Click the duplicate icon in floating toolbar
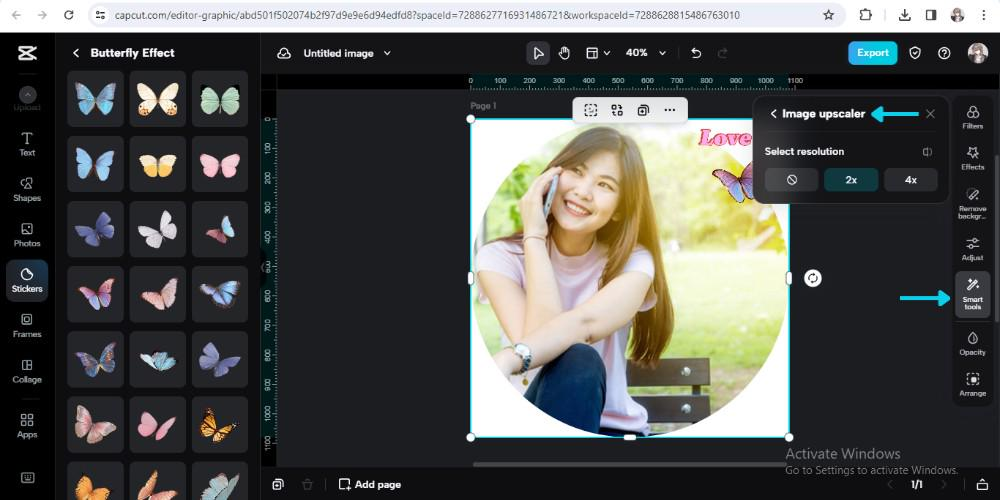The height and width of the screenshot is (500, 1000). click(x=643, y=110)
